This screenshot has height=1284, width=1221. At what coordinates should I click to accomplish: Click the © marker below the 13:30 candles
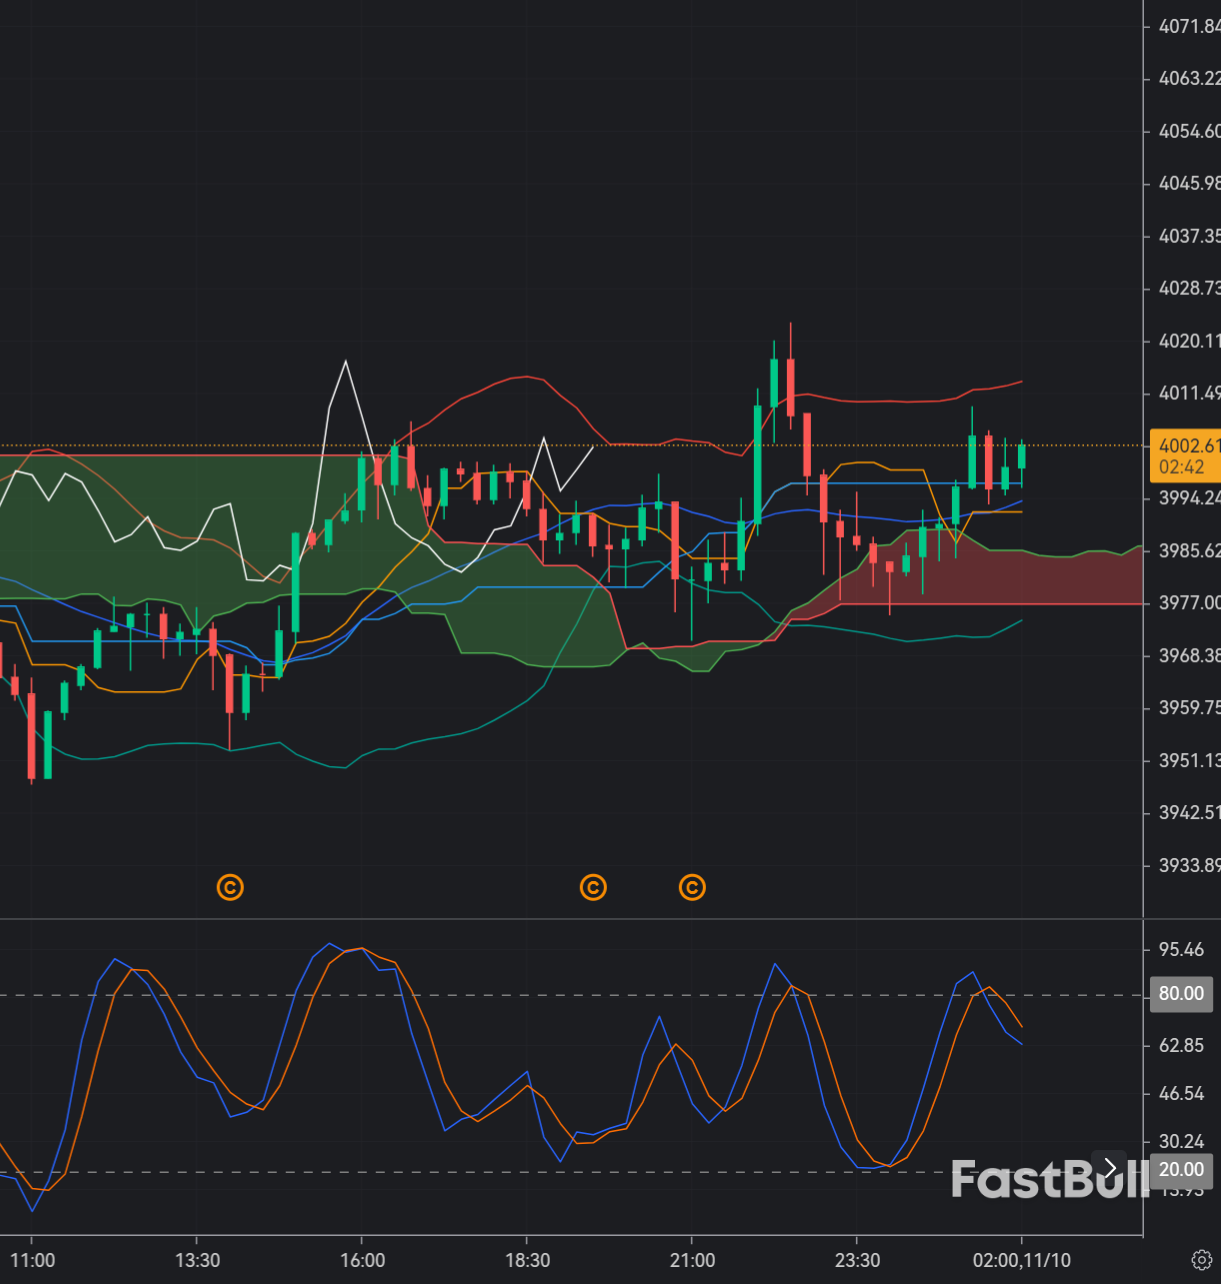pos(230,887)
